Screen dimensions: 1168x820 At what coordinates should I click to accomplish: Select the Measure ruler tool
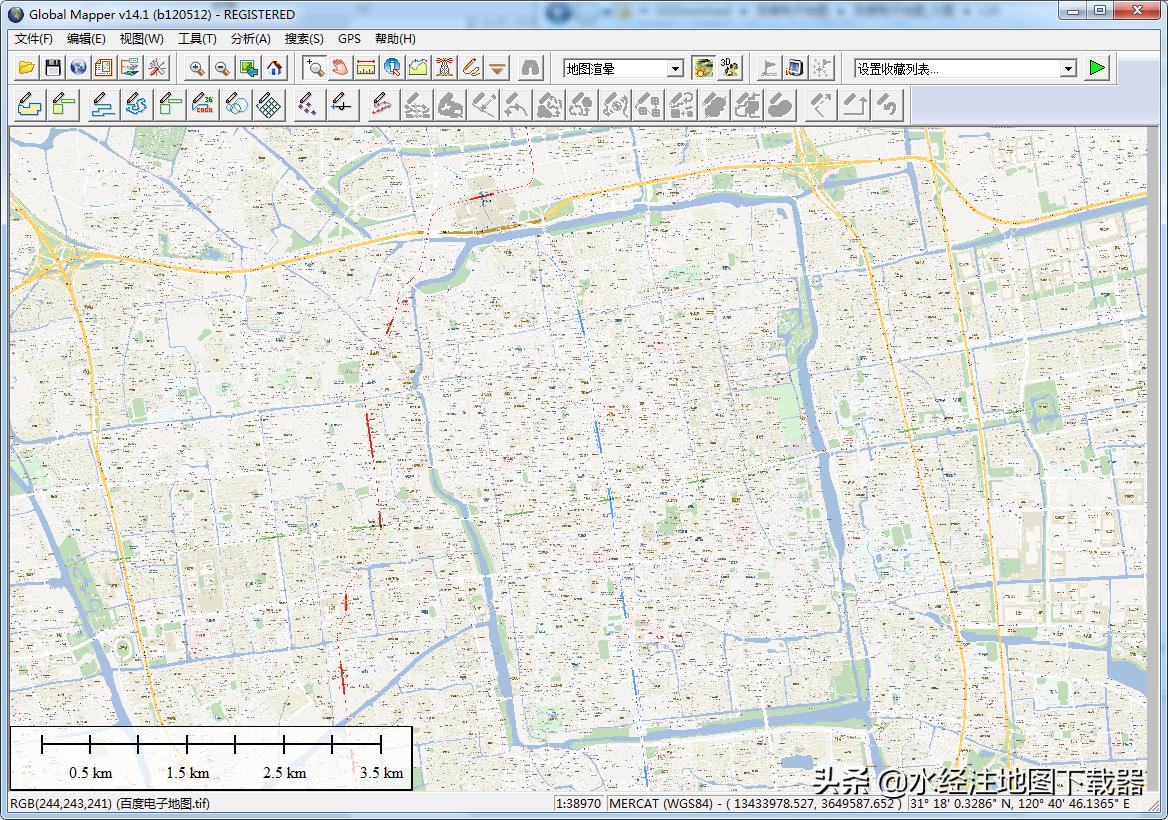point(366,69)
